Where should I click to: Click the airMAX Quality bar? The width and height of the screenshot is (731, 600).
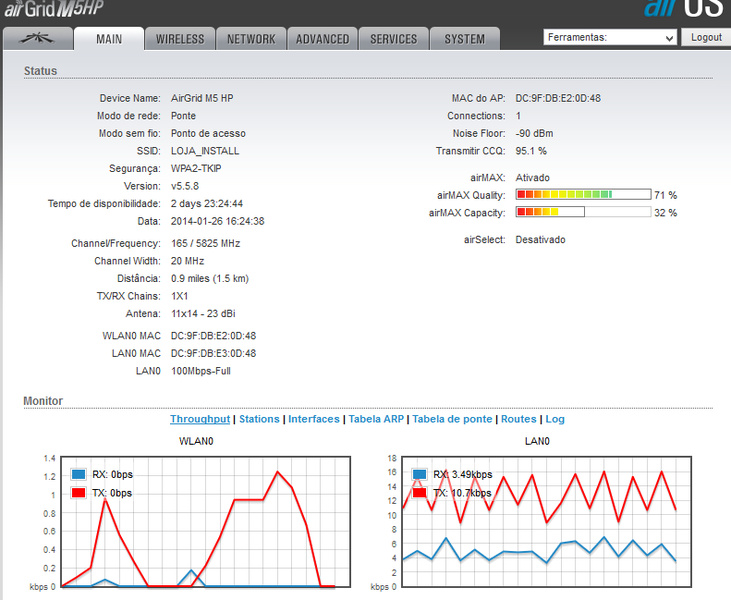tap(583, 195)
